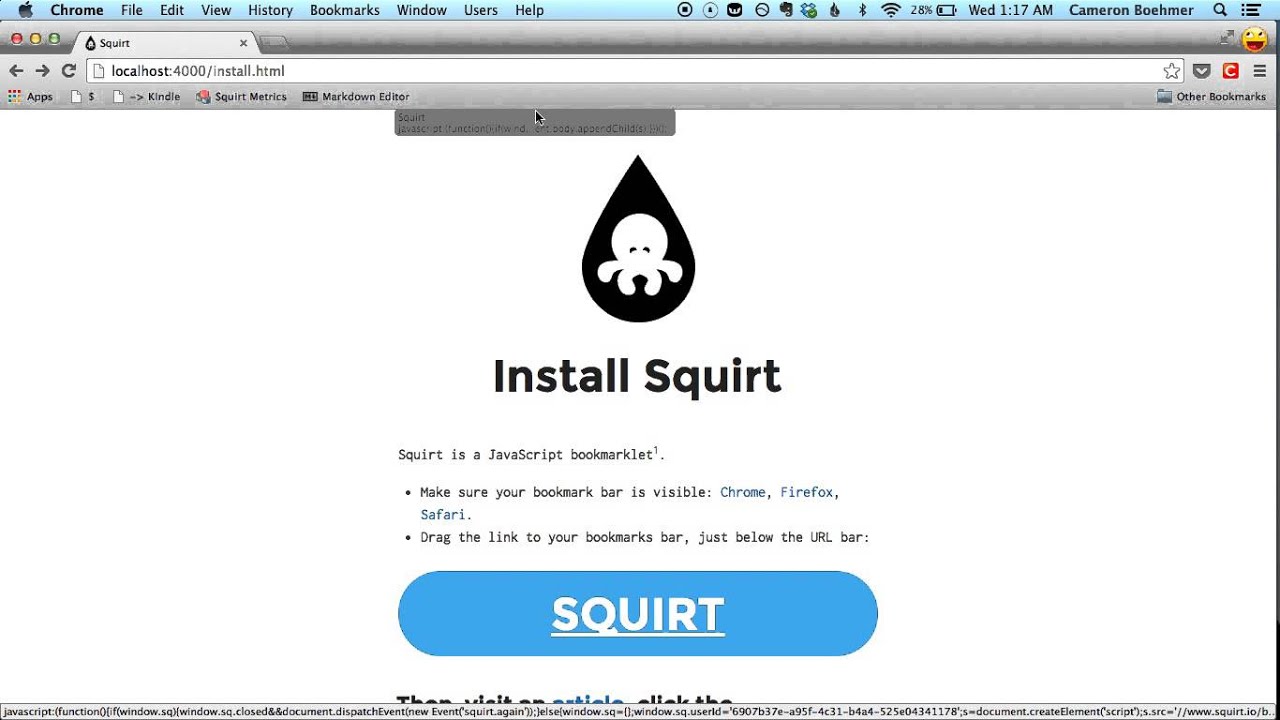
Task: Click the footnote 1 superscript after bookmarklet
Action: point(656,450)
